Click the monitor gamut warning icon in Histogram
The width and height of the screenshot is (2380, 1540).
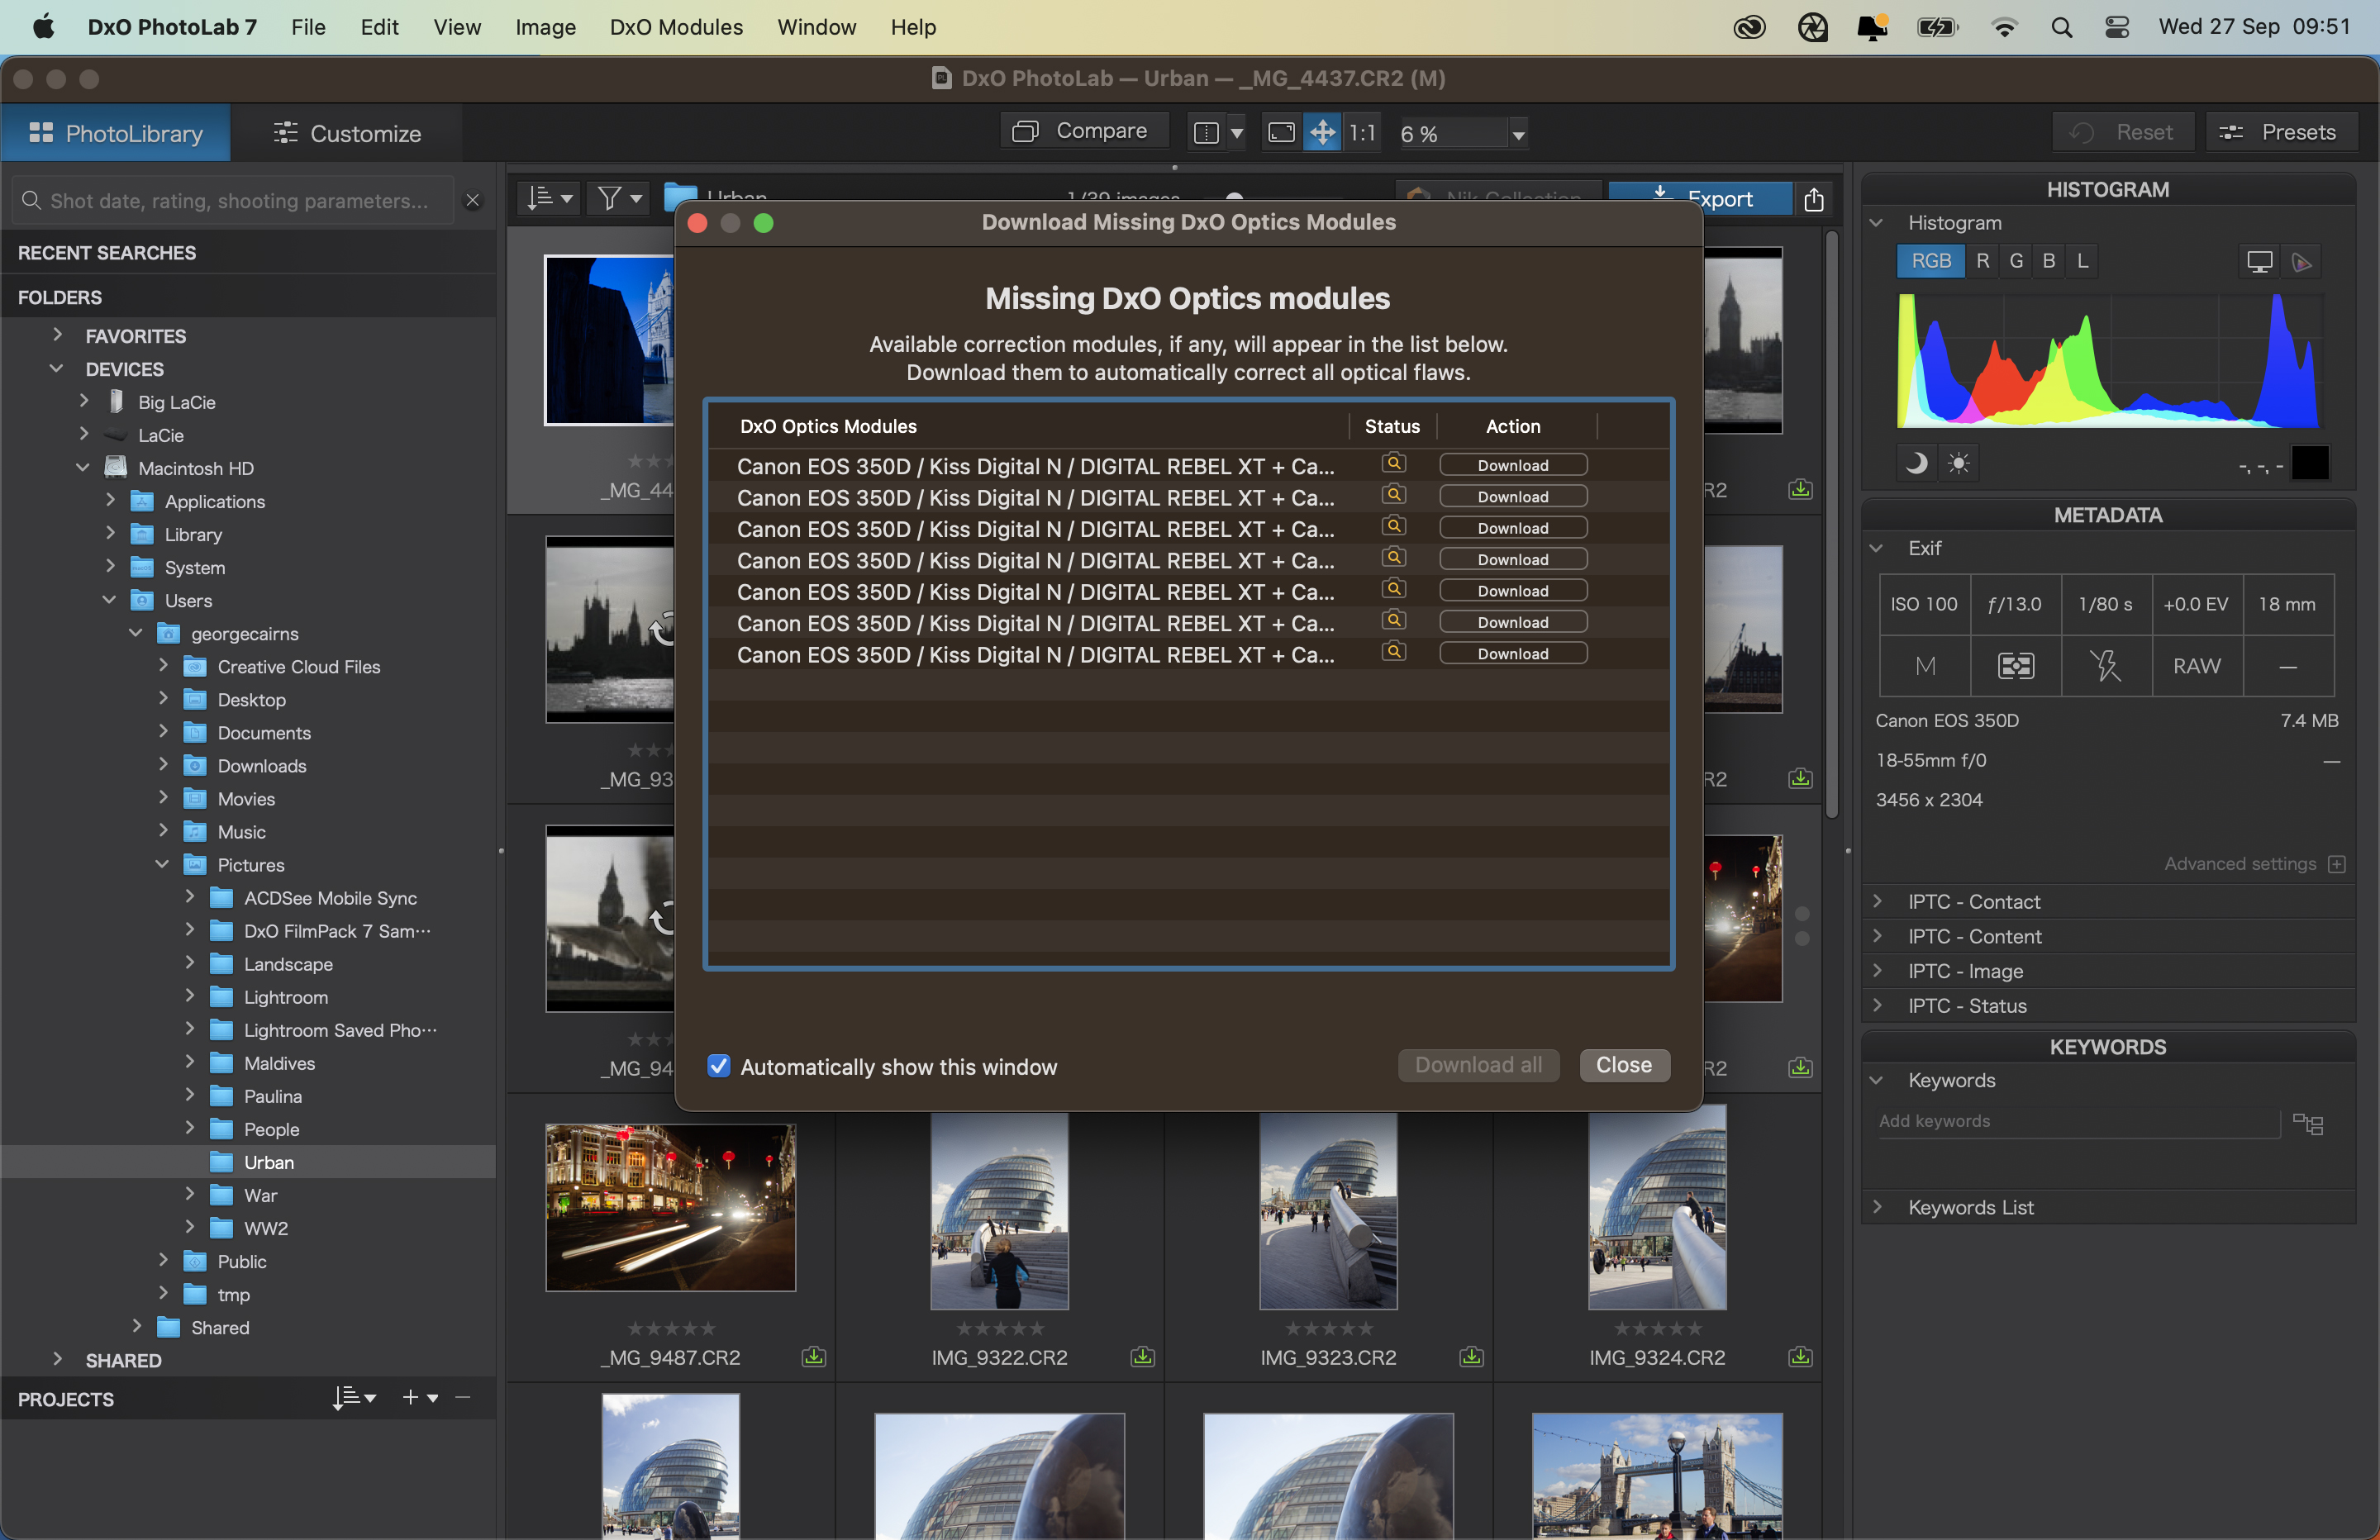click(2259, 262)
